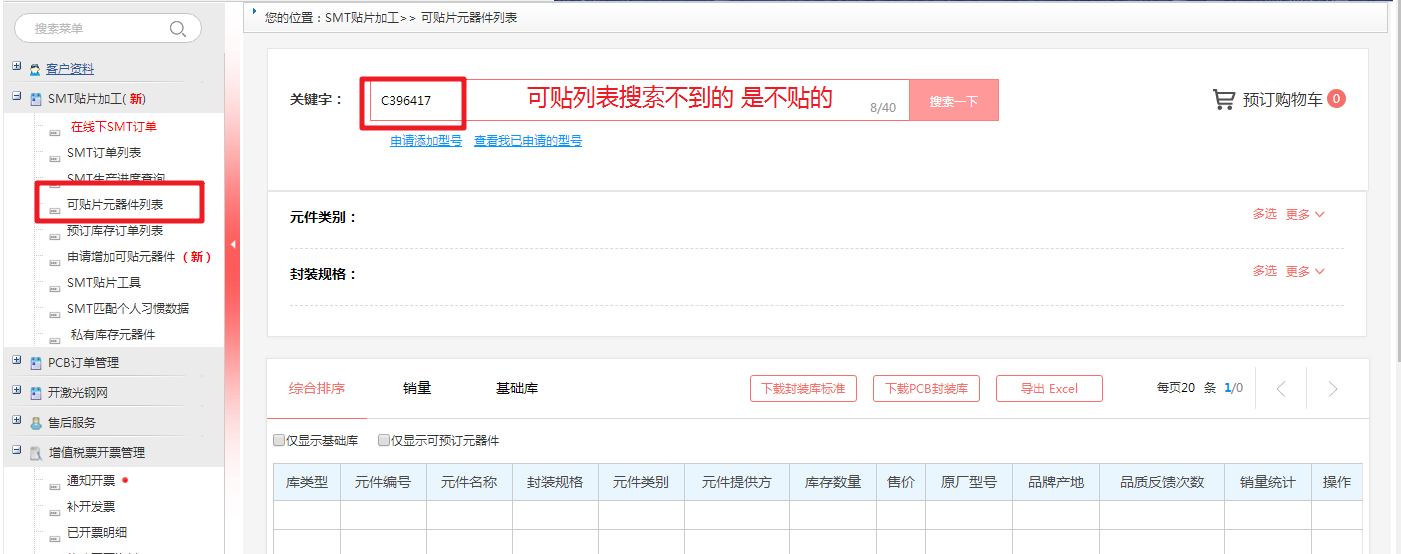This screenshot has height=554, width=1401.
Task: Go to previous page arrow
Action: tap(1281, 389)
